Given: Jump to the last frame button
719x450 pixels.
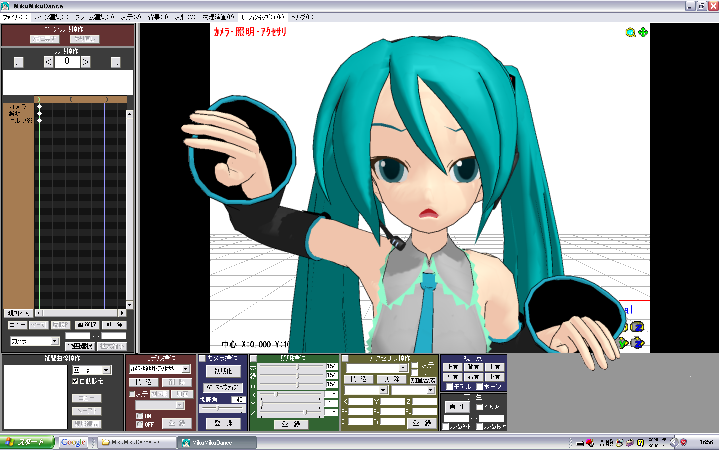Looking at the screenshot, I should tap(116, 62).
